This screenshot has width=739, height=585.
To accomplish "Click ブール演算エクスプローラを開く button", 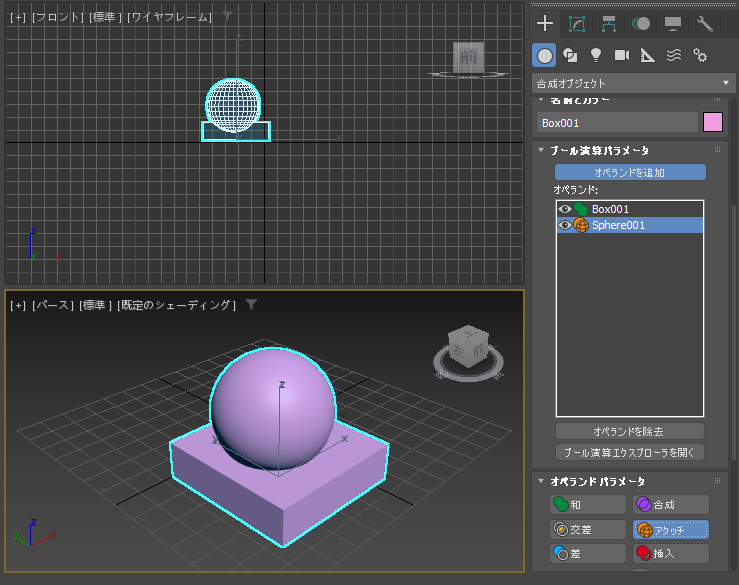I will click(x=630, y=453).
